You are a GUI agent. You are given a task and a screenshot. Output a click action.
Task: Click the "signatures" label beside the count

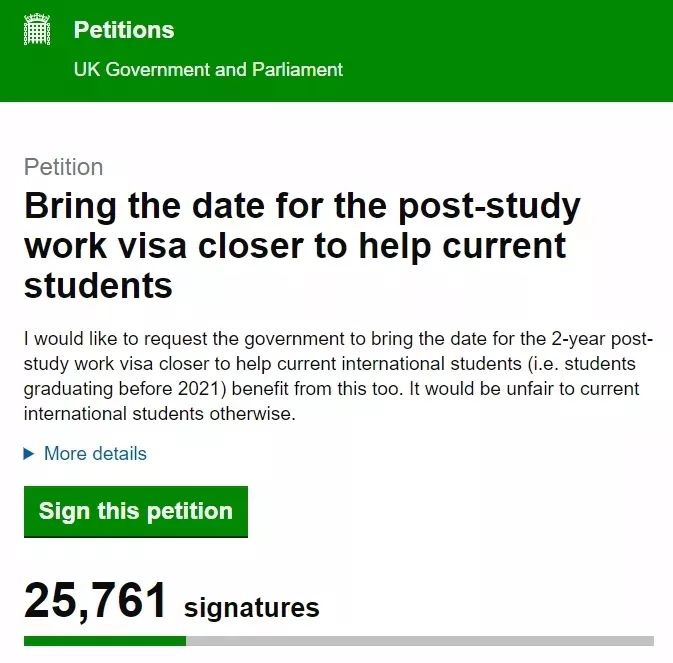tap(252, 607)
